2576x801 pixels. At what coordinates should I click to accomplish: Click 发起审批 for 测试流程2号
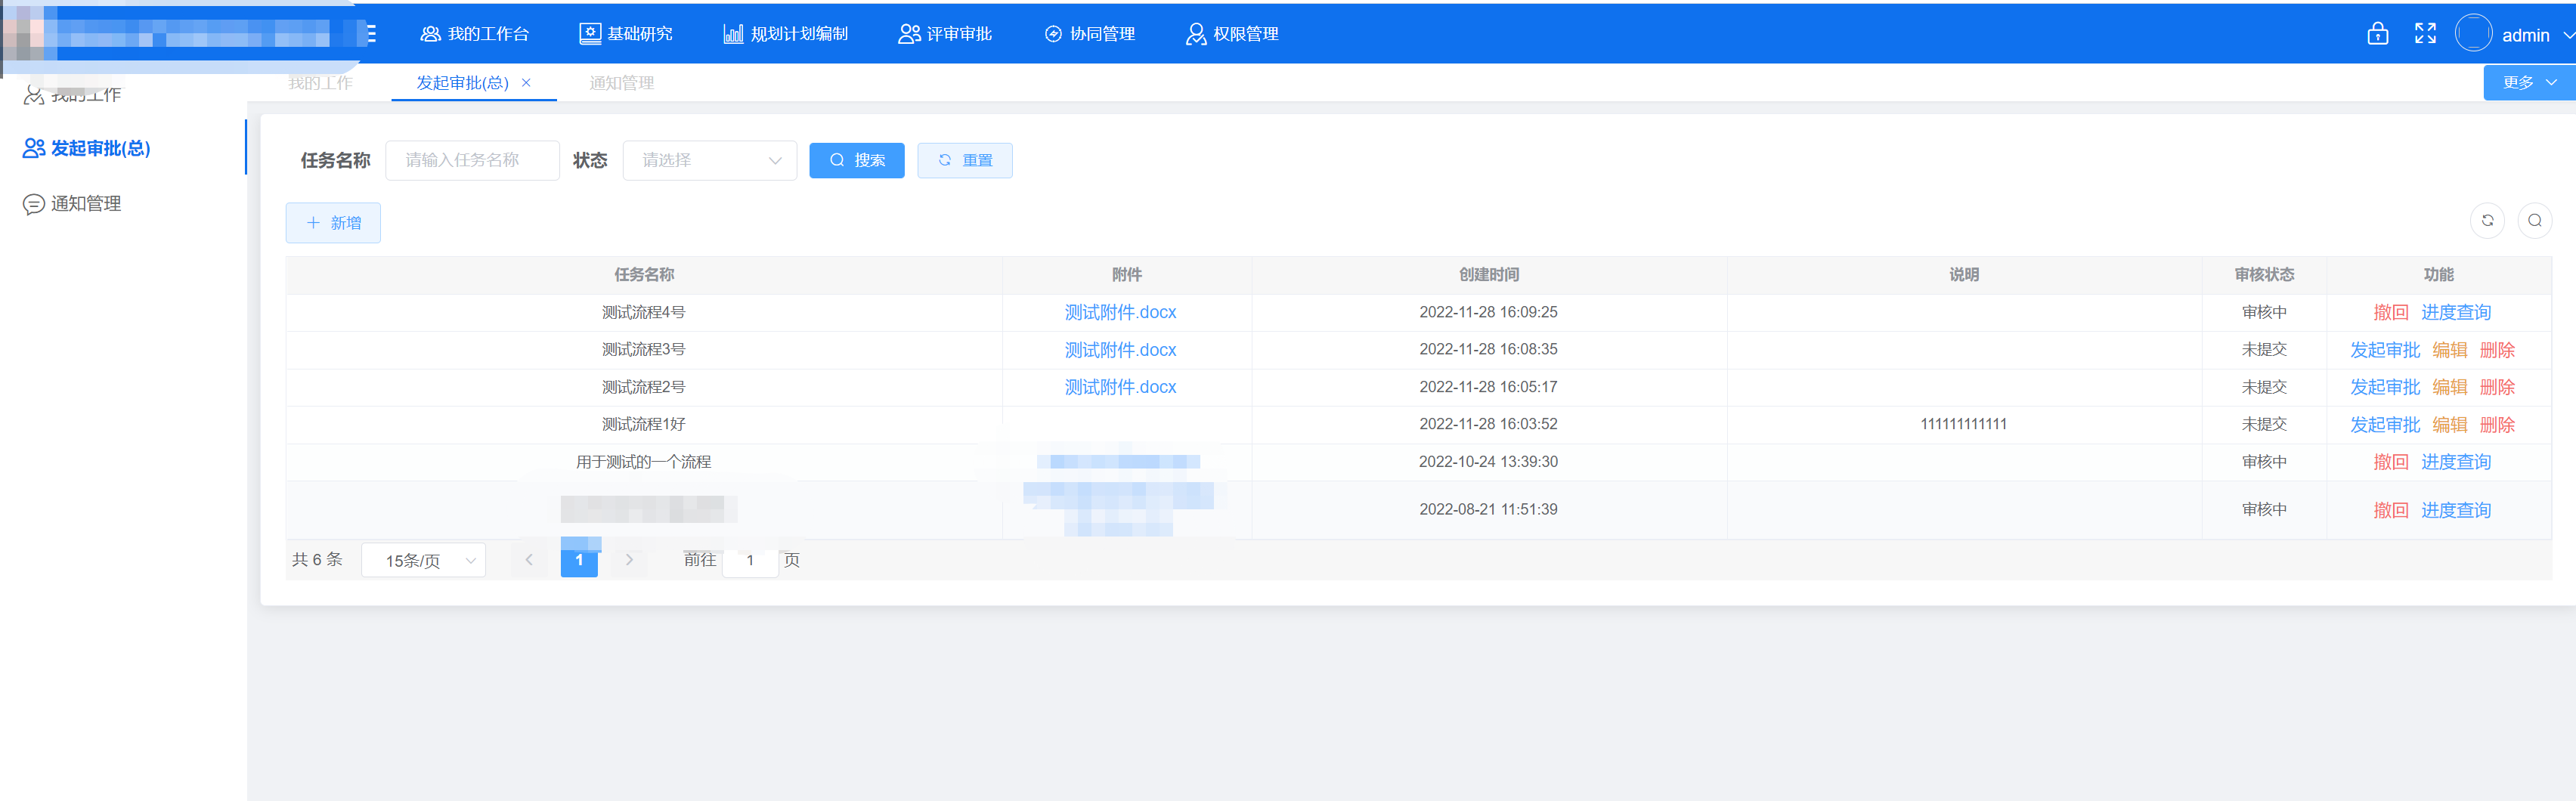pyautogui.click(x=2384, y=387)
